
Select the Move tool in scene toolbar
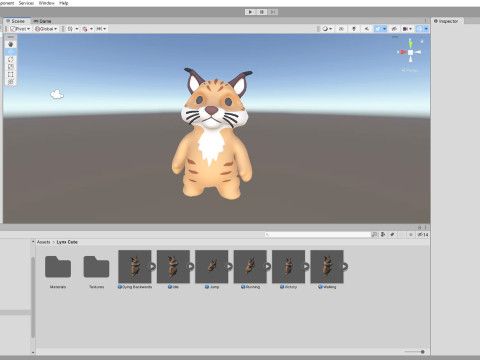11,52
